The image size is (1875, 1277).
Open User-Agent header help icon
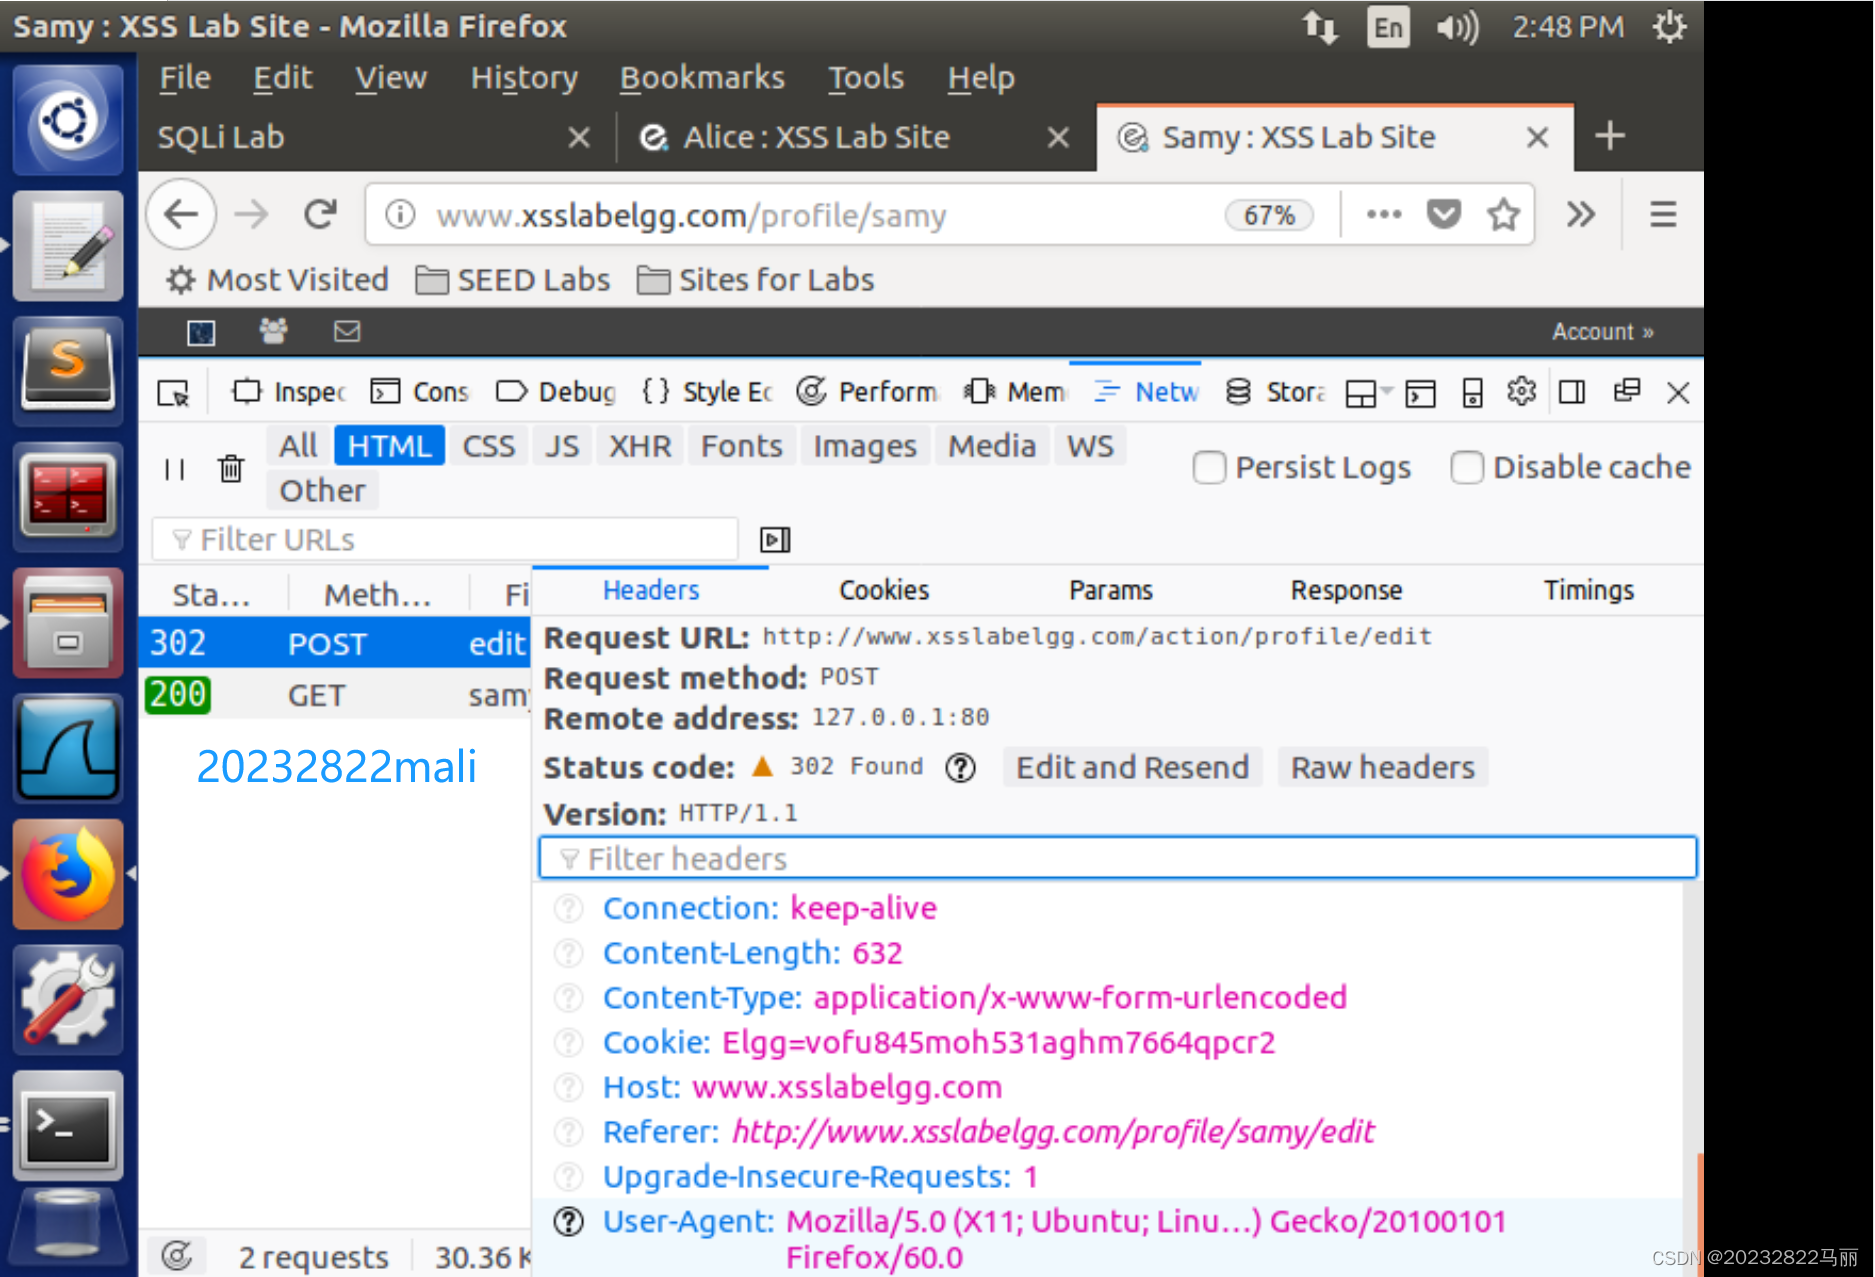click(568, 1222)
